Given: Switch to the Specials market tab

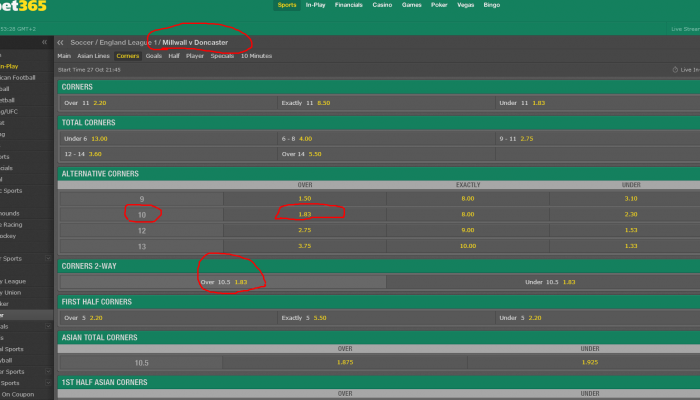Looking at the screenshot, I should [x=222, y=56].
